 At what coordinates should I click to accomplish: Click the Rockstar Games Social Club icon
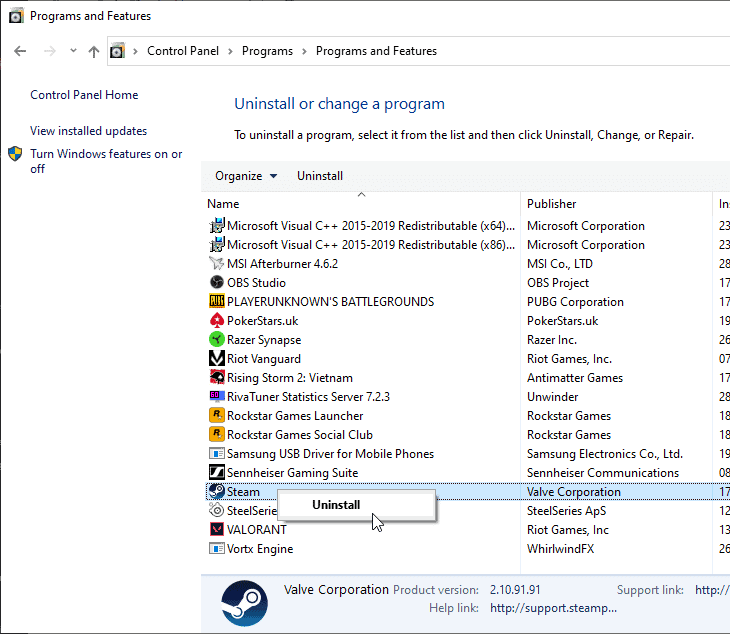point(216,435)
